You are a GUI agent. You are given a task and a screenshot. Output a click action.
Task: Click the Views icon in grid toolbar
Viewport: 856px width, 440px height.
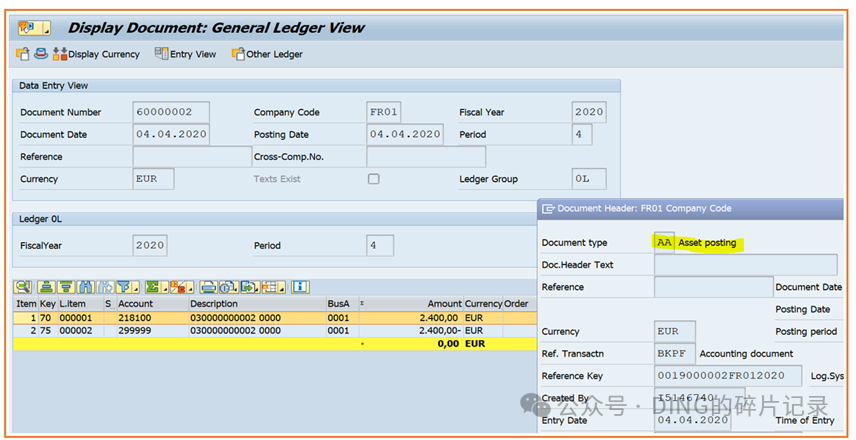tap(228, 287)
